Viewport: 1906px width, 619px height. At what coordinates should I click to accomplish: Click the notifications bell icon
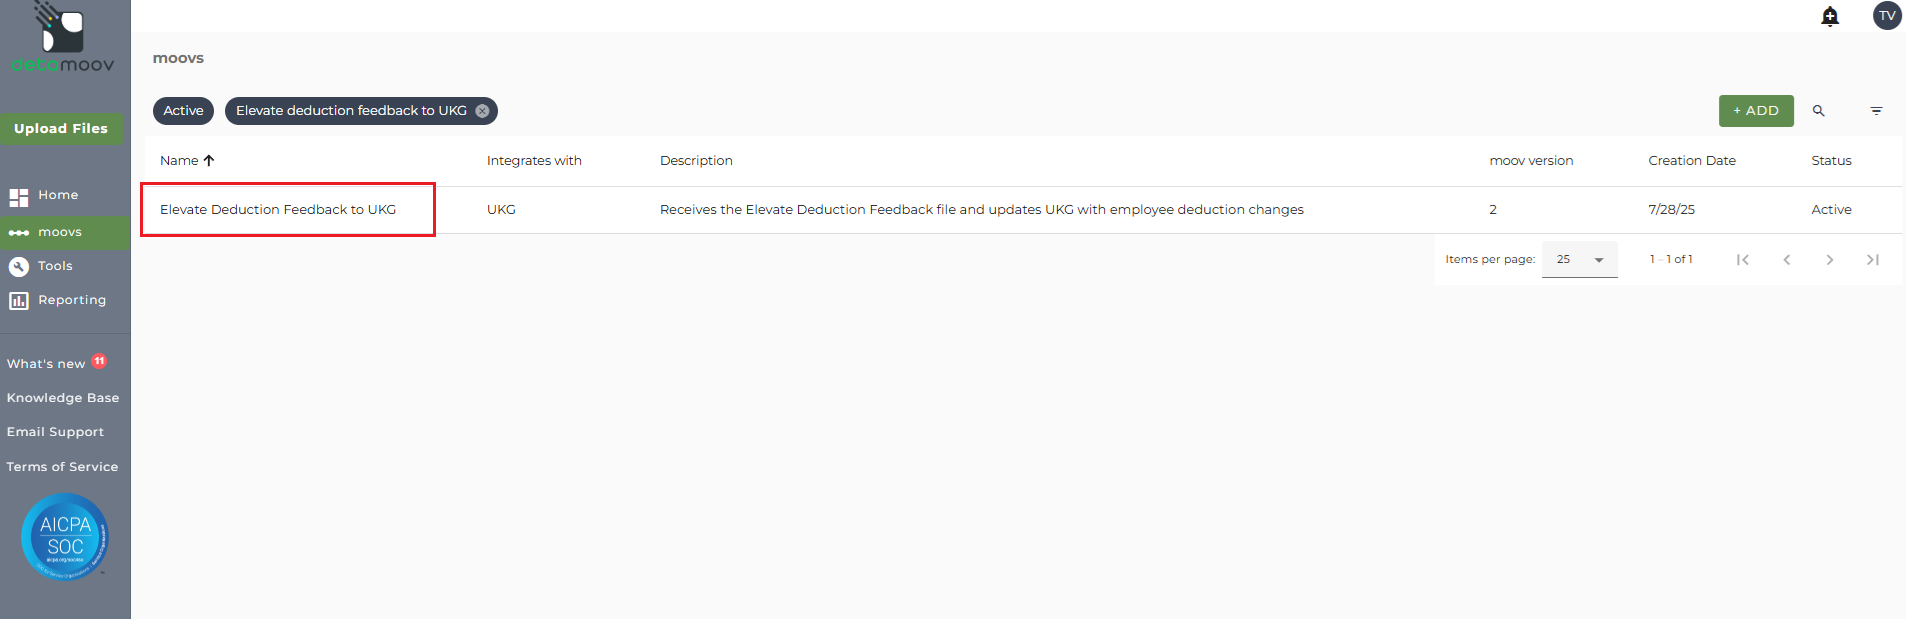click(x=1830, y=16)
